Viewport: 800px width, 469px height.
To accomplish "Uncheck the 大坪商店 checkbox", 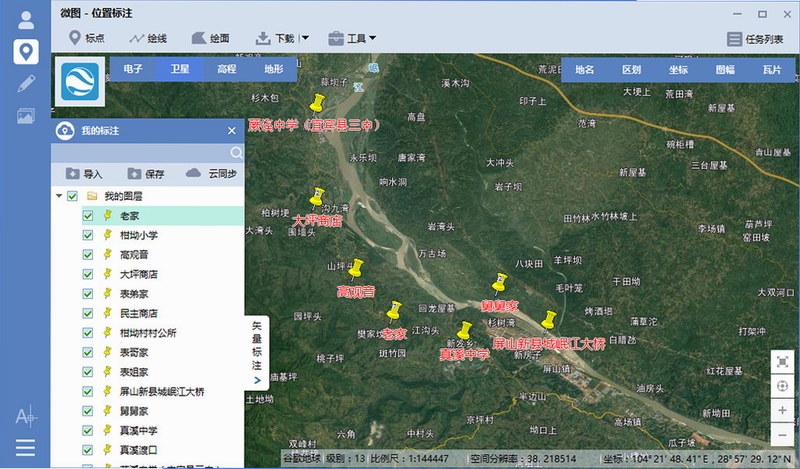I will click(88, 275).
